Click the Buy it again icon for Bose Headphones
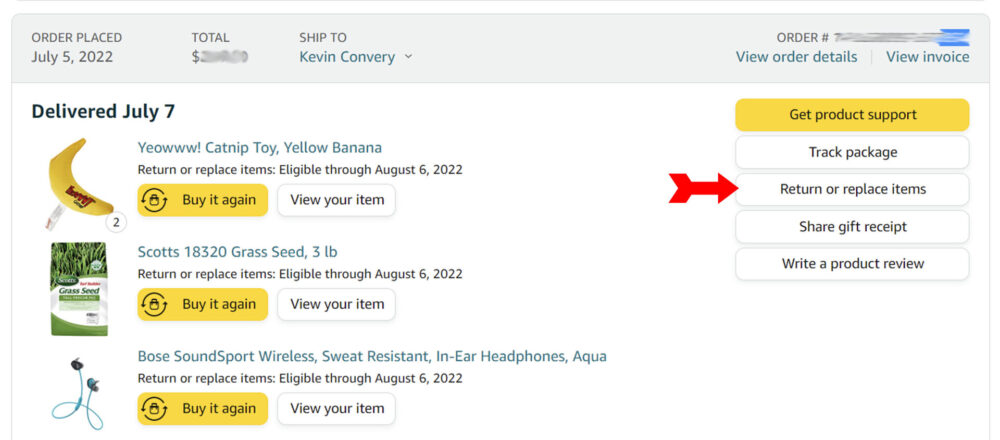The image size is (1000, 440). coord(155,408)
